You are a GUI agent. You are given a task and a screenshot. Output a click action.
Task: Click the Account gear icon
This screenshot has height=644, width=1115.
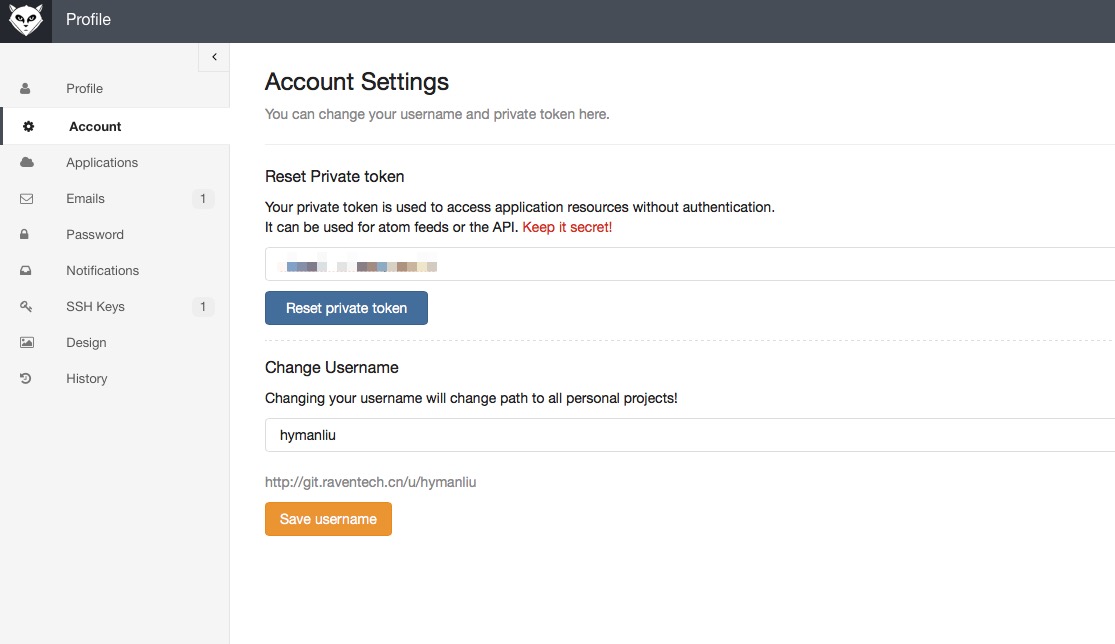[x=28, y=127]
